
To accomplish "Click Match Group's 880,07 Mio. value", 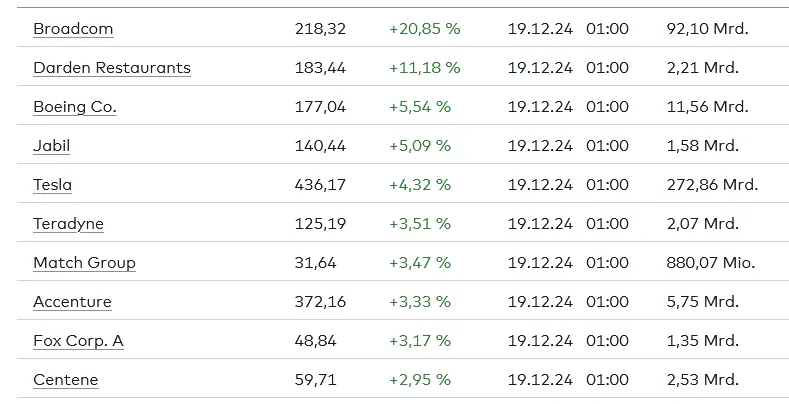I will tap(711, 263).
